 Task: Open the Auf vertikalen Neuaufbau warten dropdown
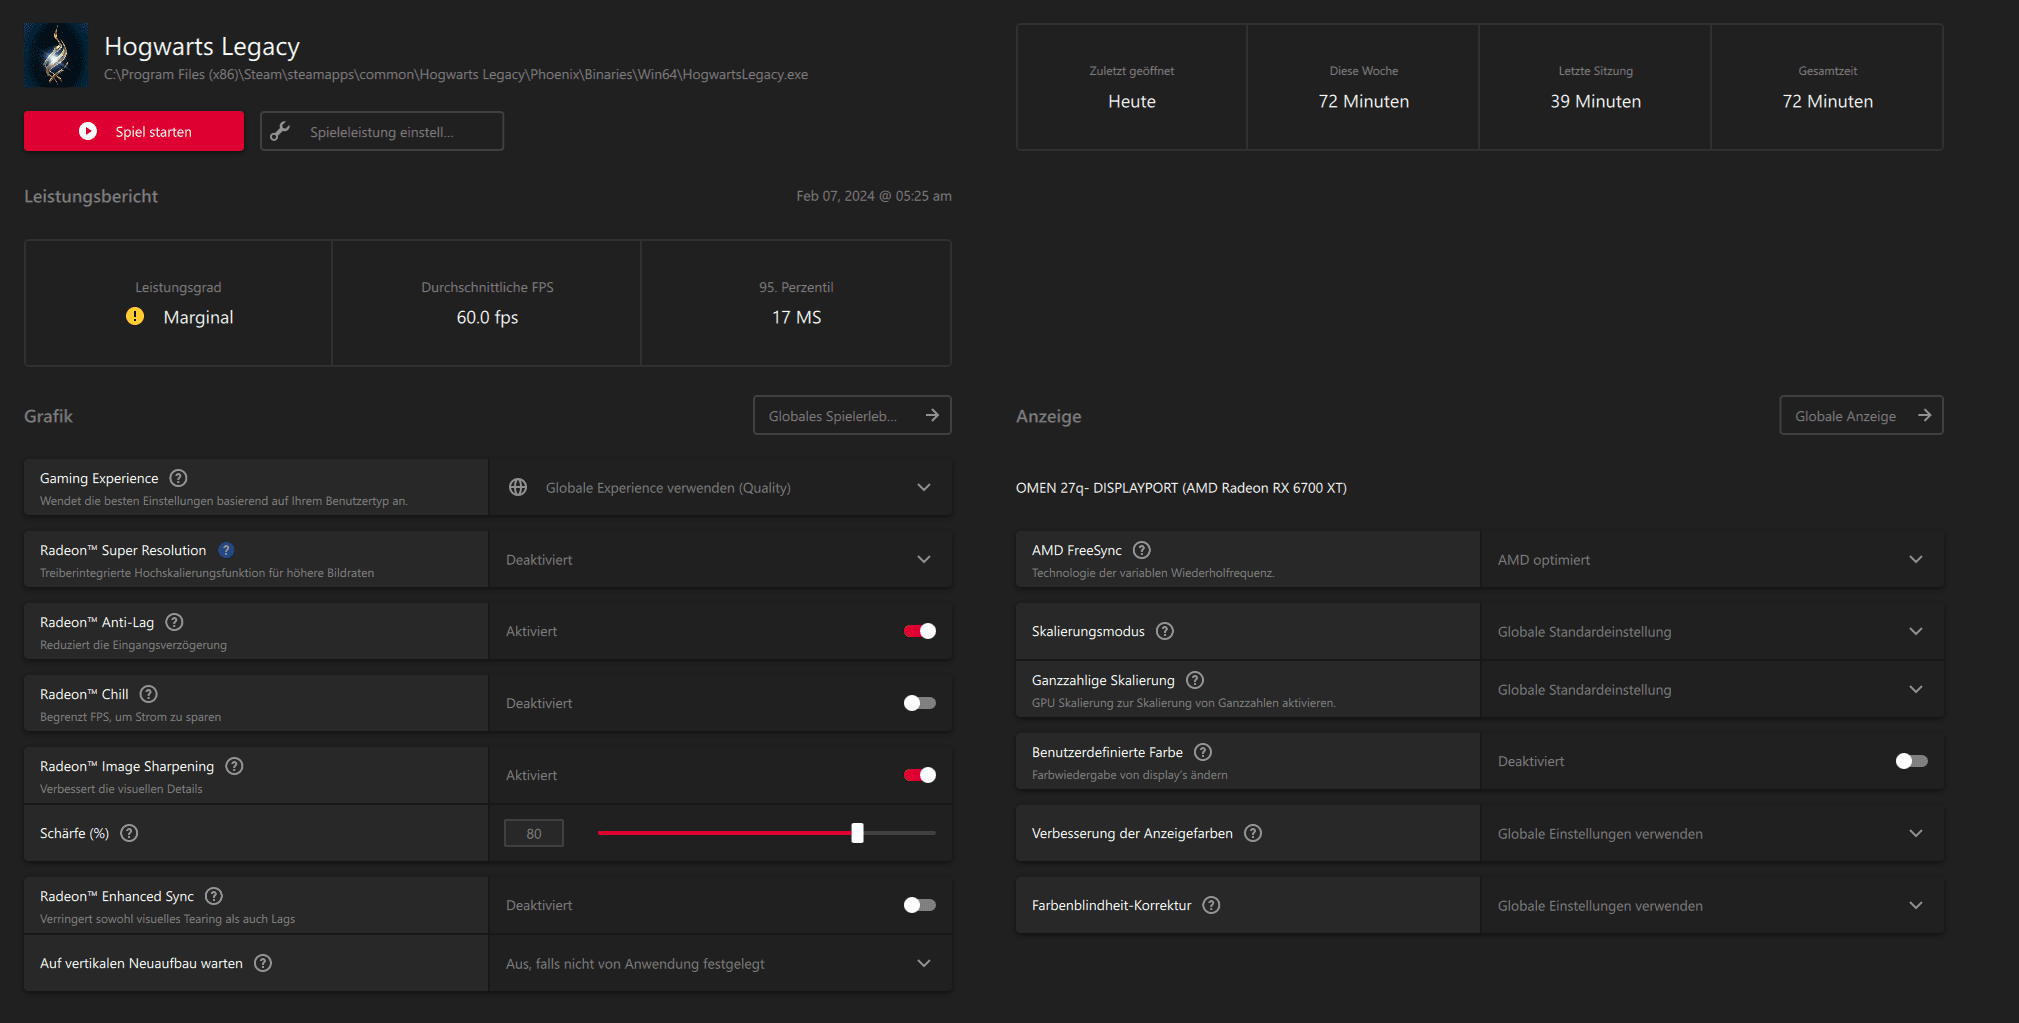tap(720, 963)
